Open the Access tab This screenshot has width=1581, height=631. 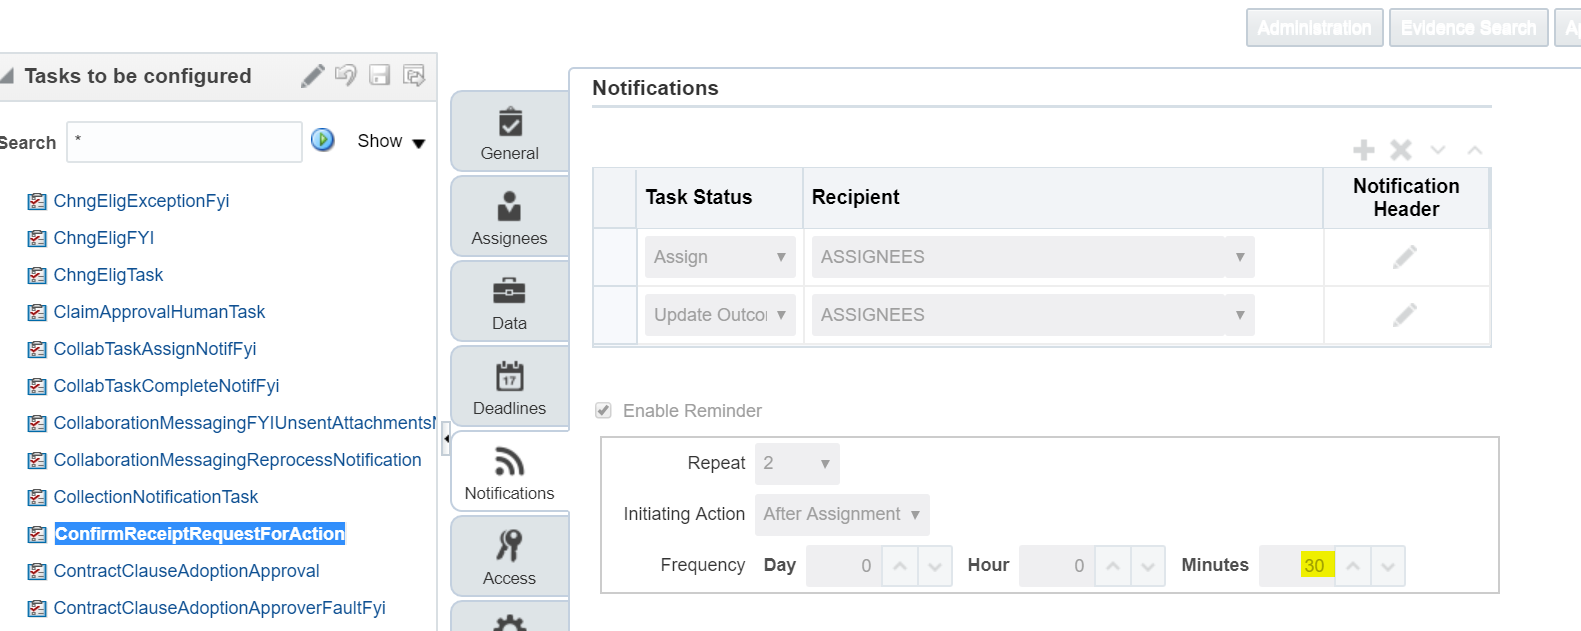click(510, 556)
